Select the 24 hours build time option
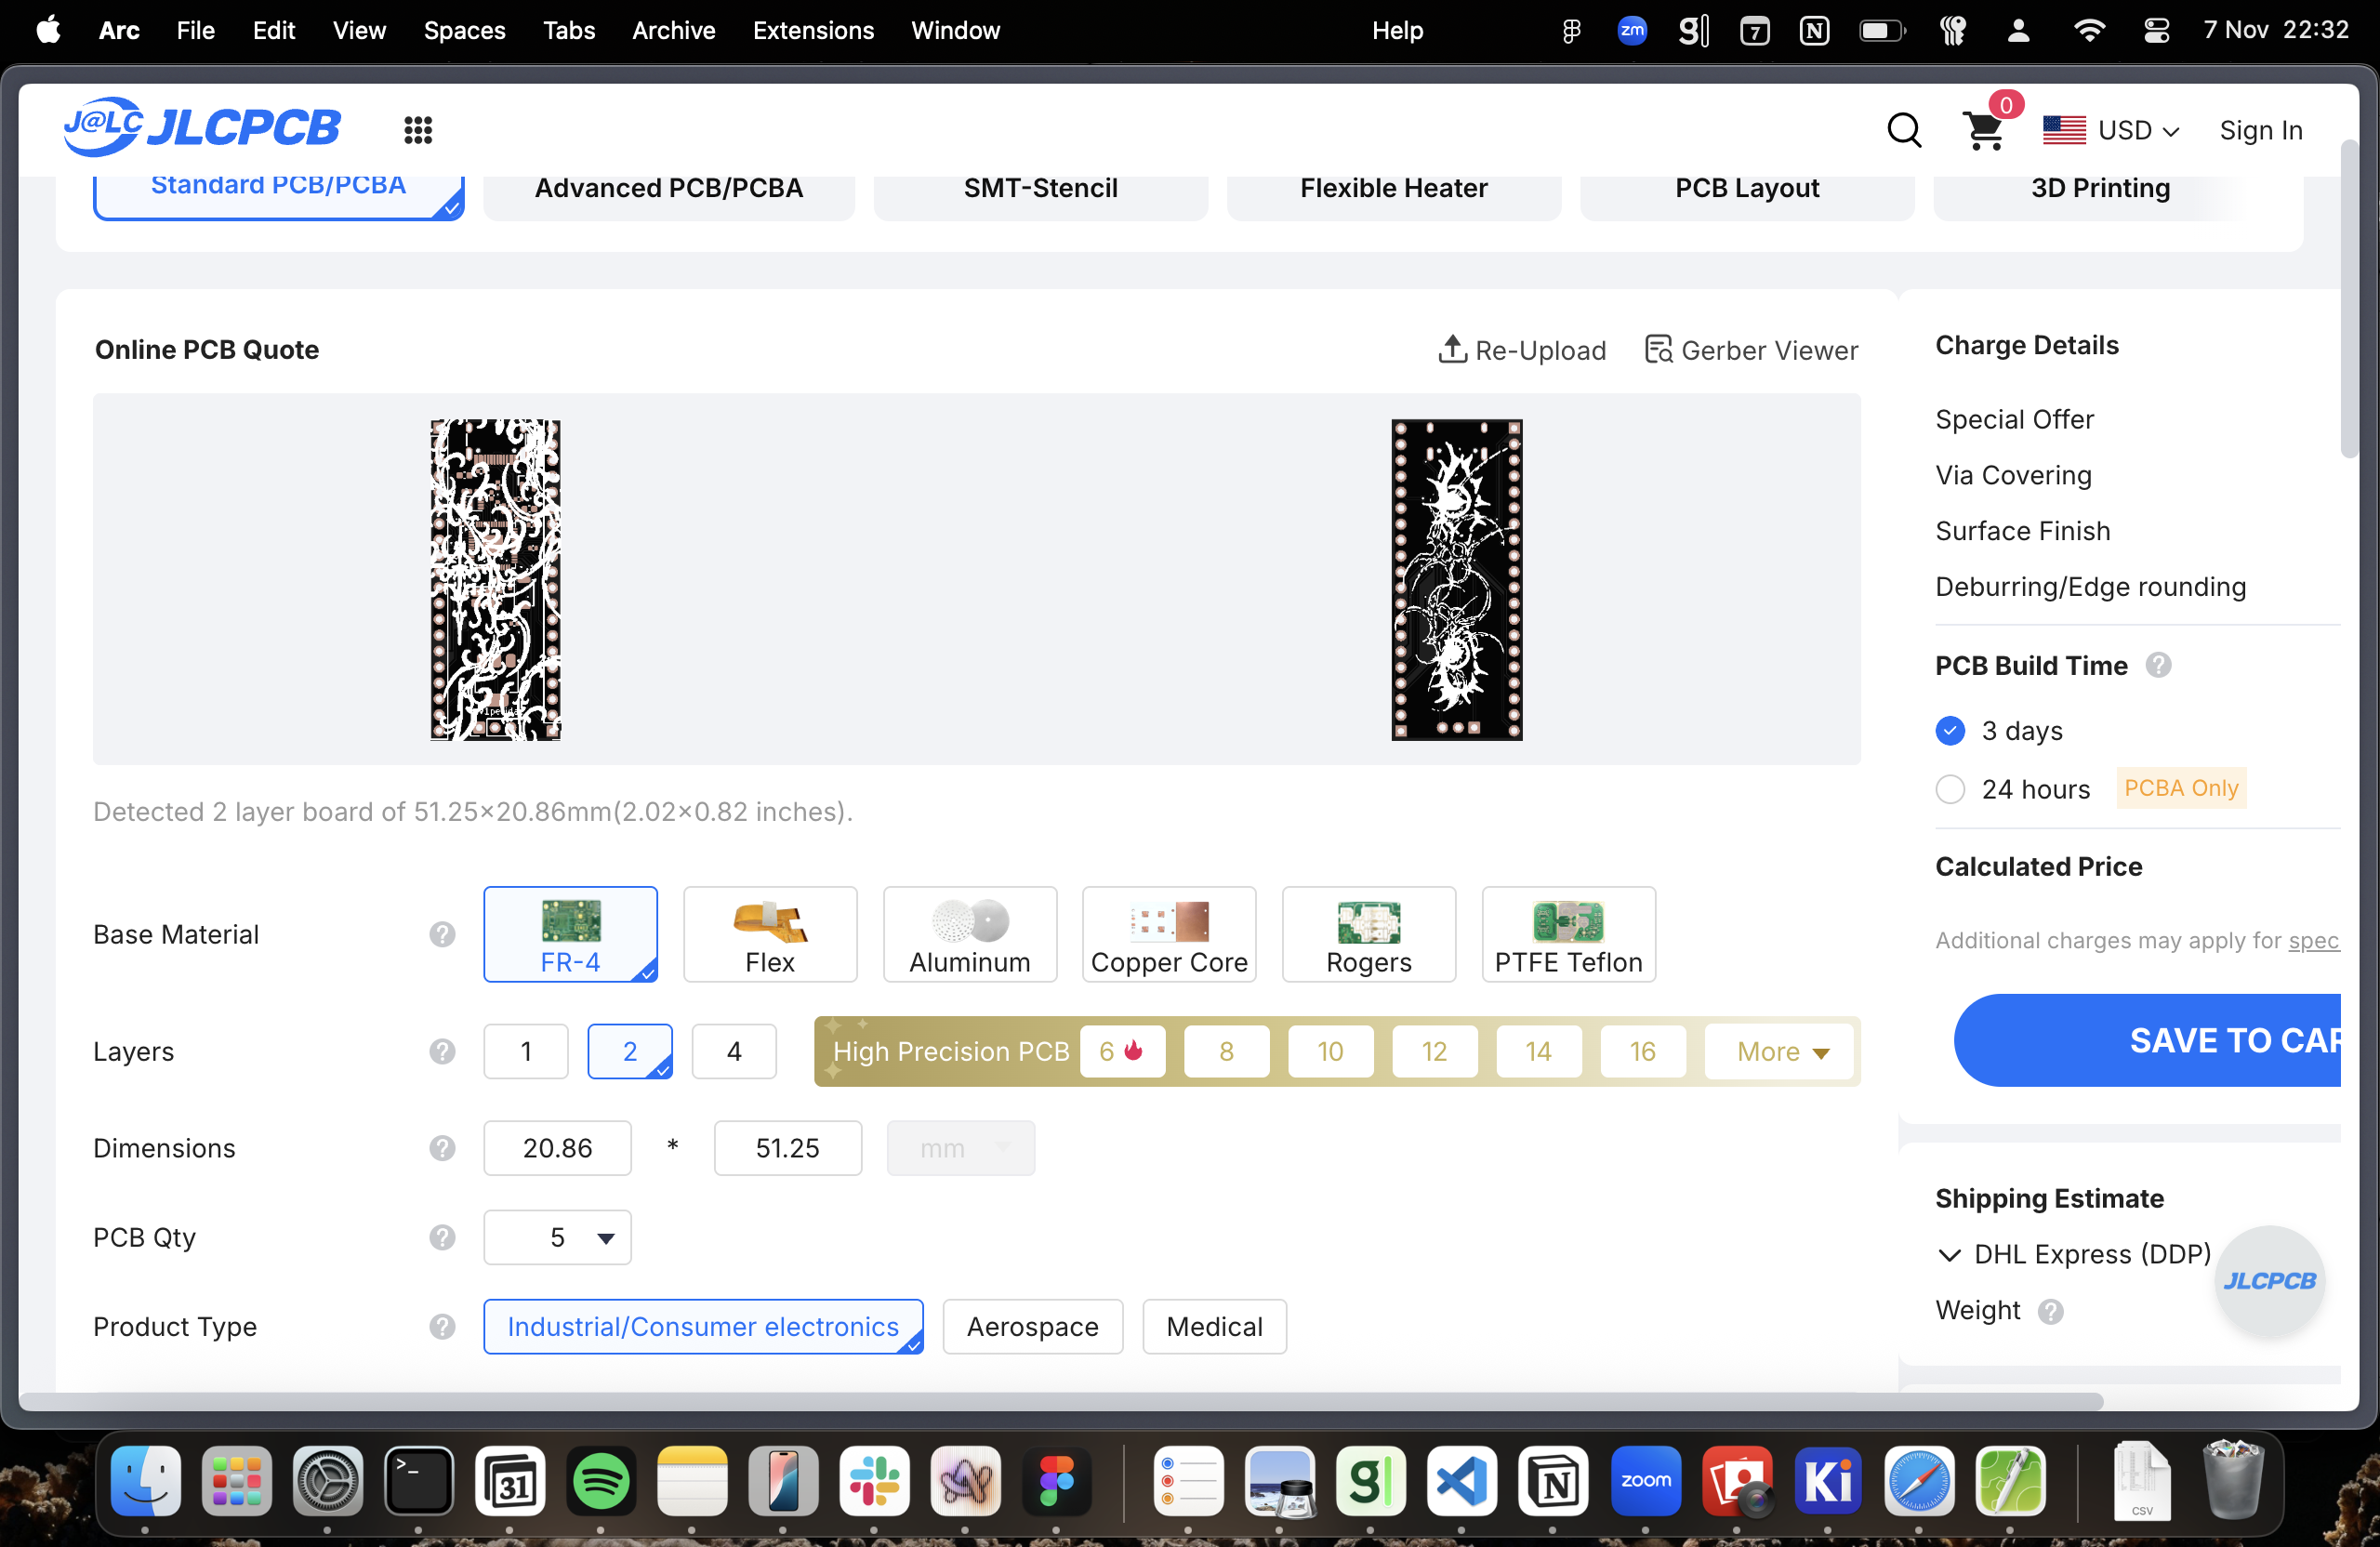2380x1547 pixels. click(x=1949, y=789)
